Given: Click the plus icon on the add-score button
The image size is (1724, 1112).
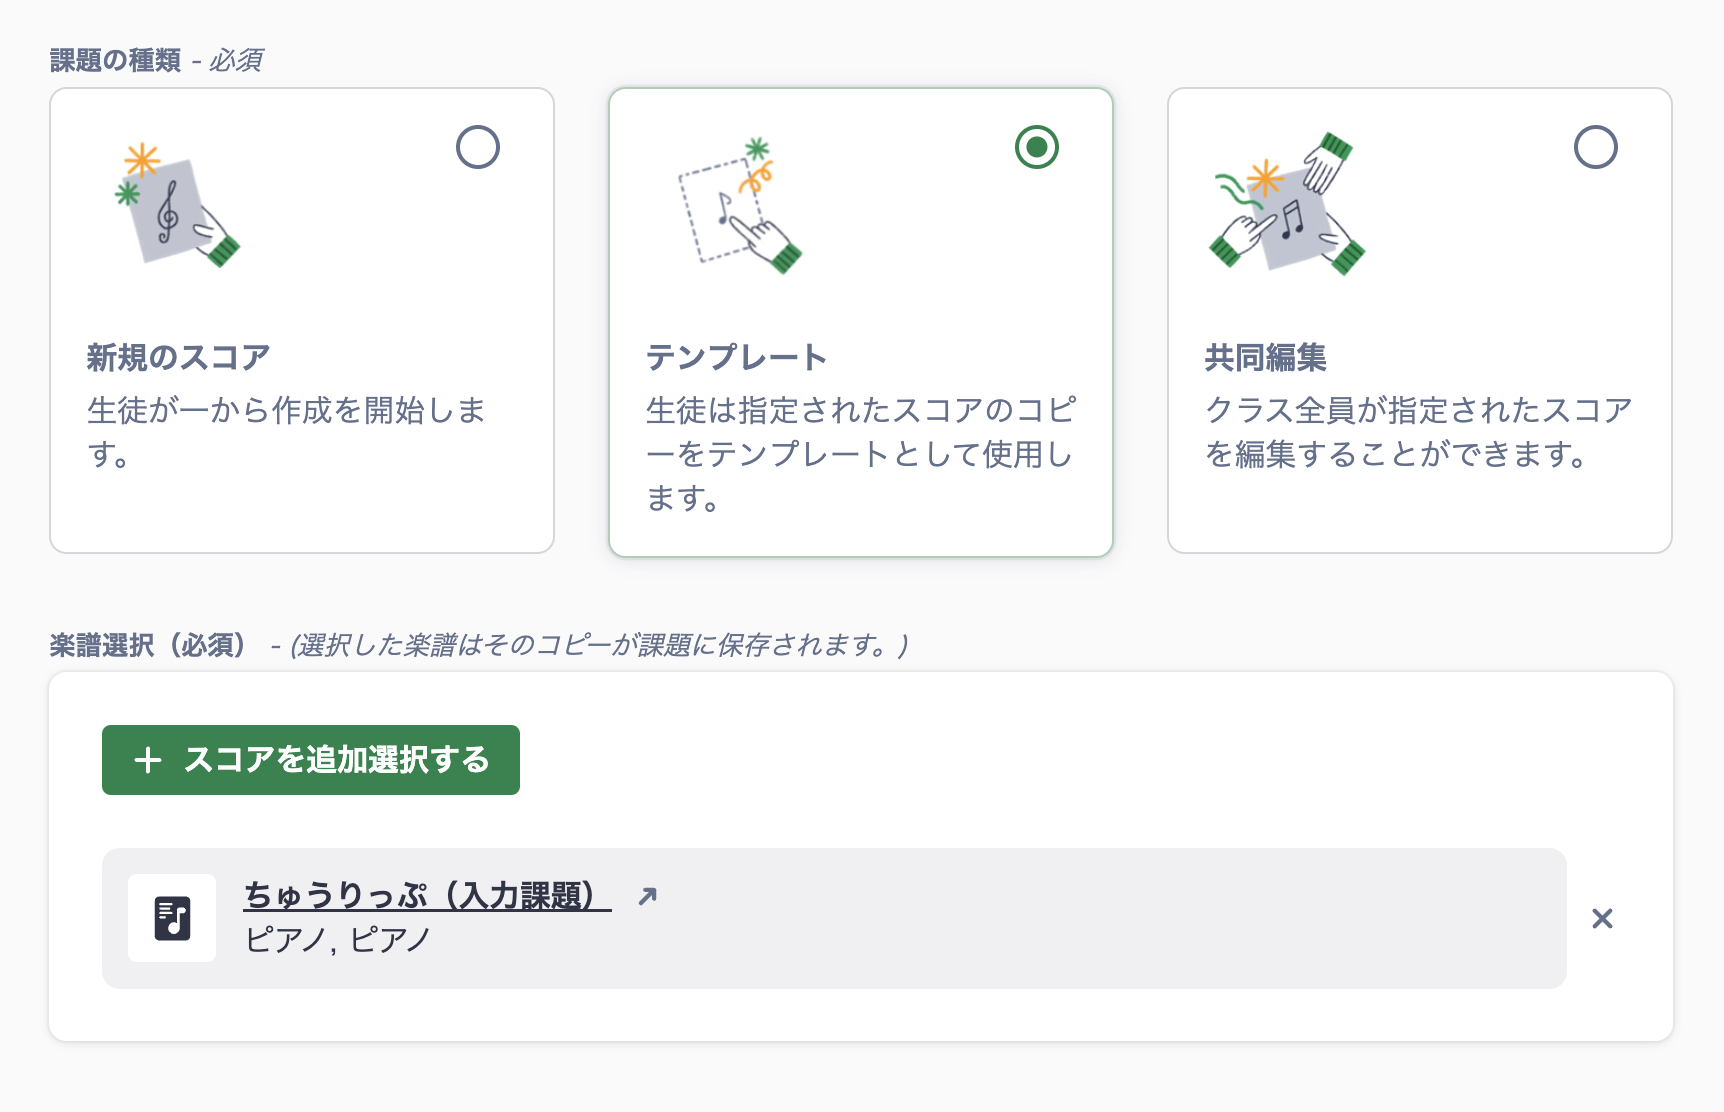Looking at the screenshot, I should [x=148, y=760].
